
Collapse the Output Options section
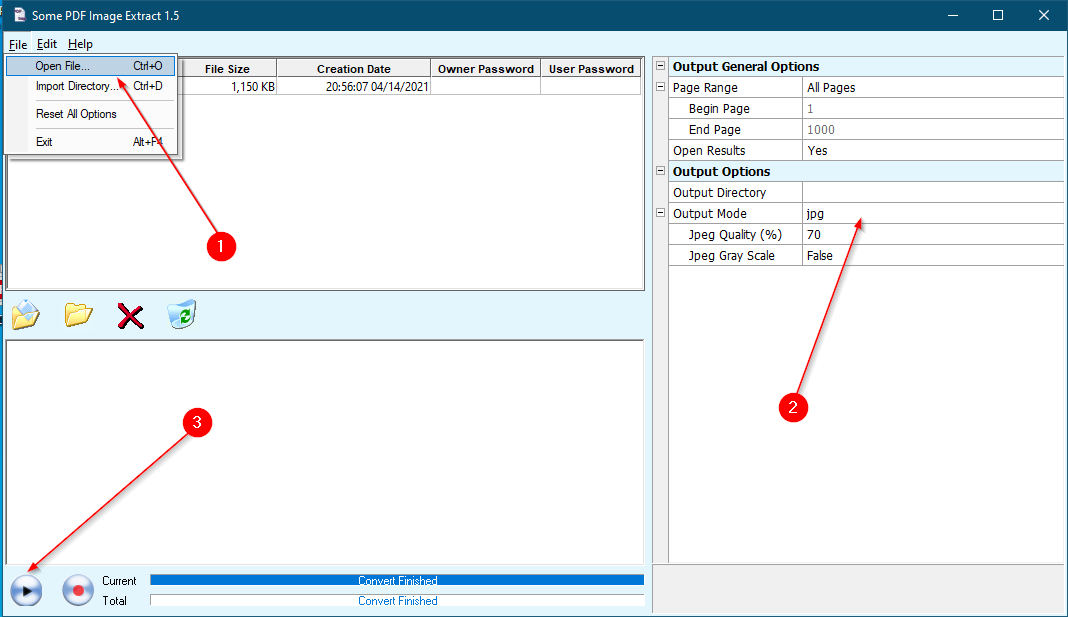point(660,171)
